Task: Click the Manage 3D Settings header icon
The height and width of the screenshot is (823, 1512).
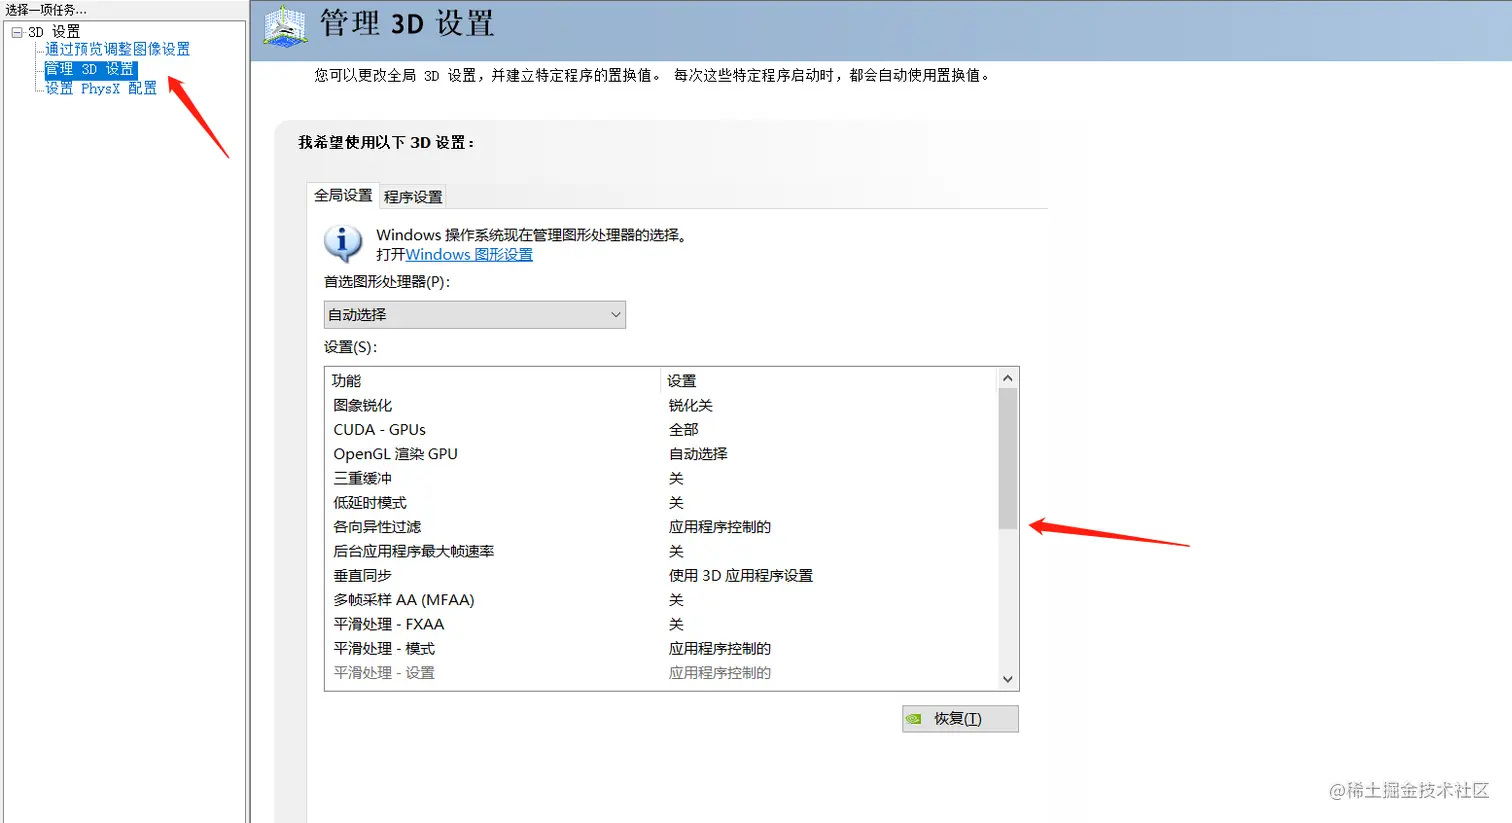Action: coord(286,26)
